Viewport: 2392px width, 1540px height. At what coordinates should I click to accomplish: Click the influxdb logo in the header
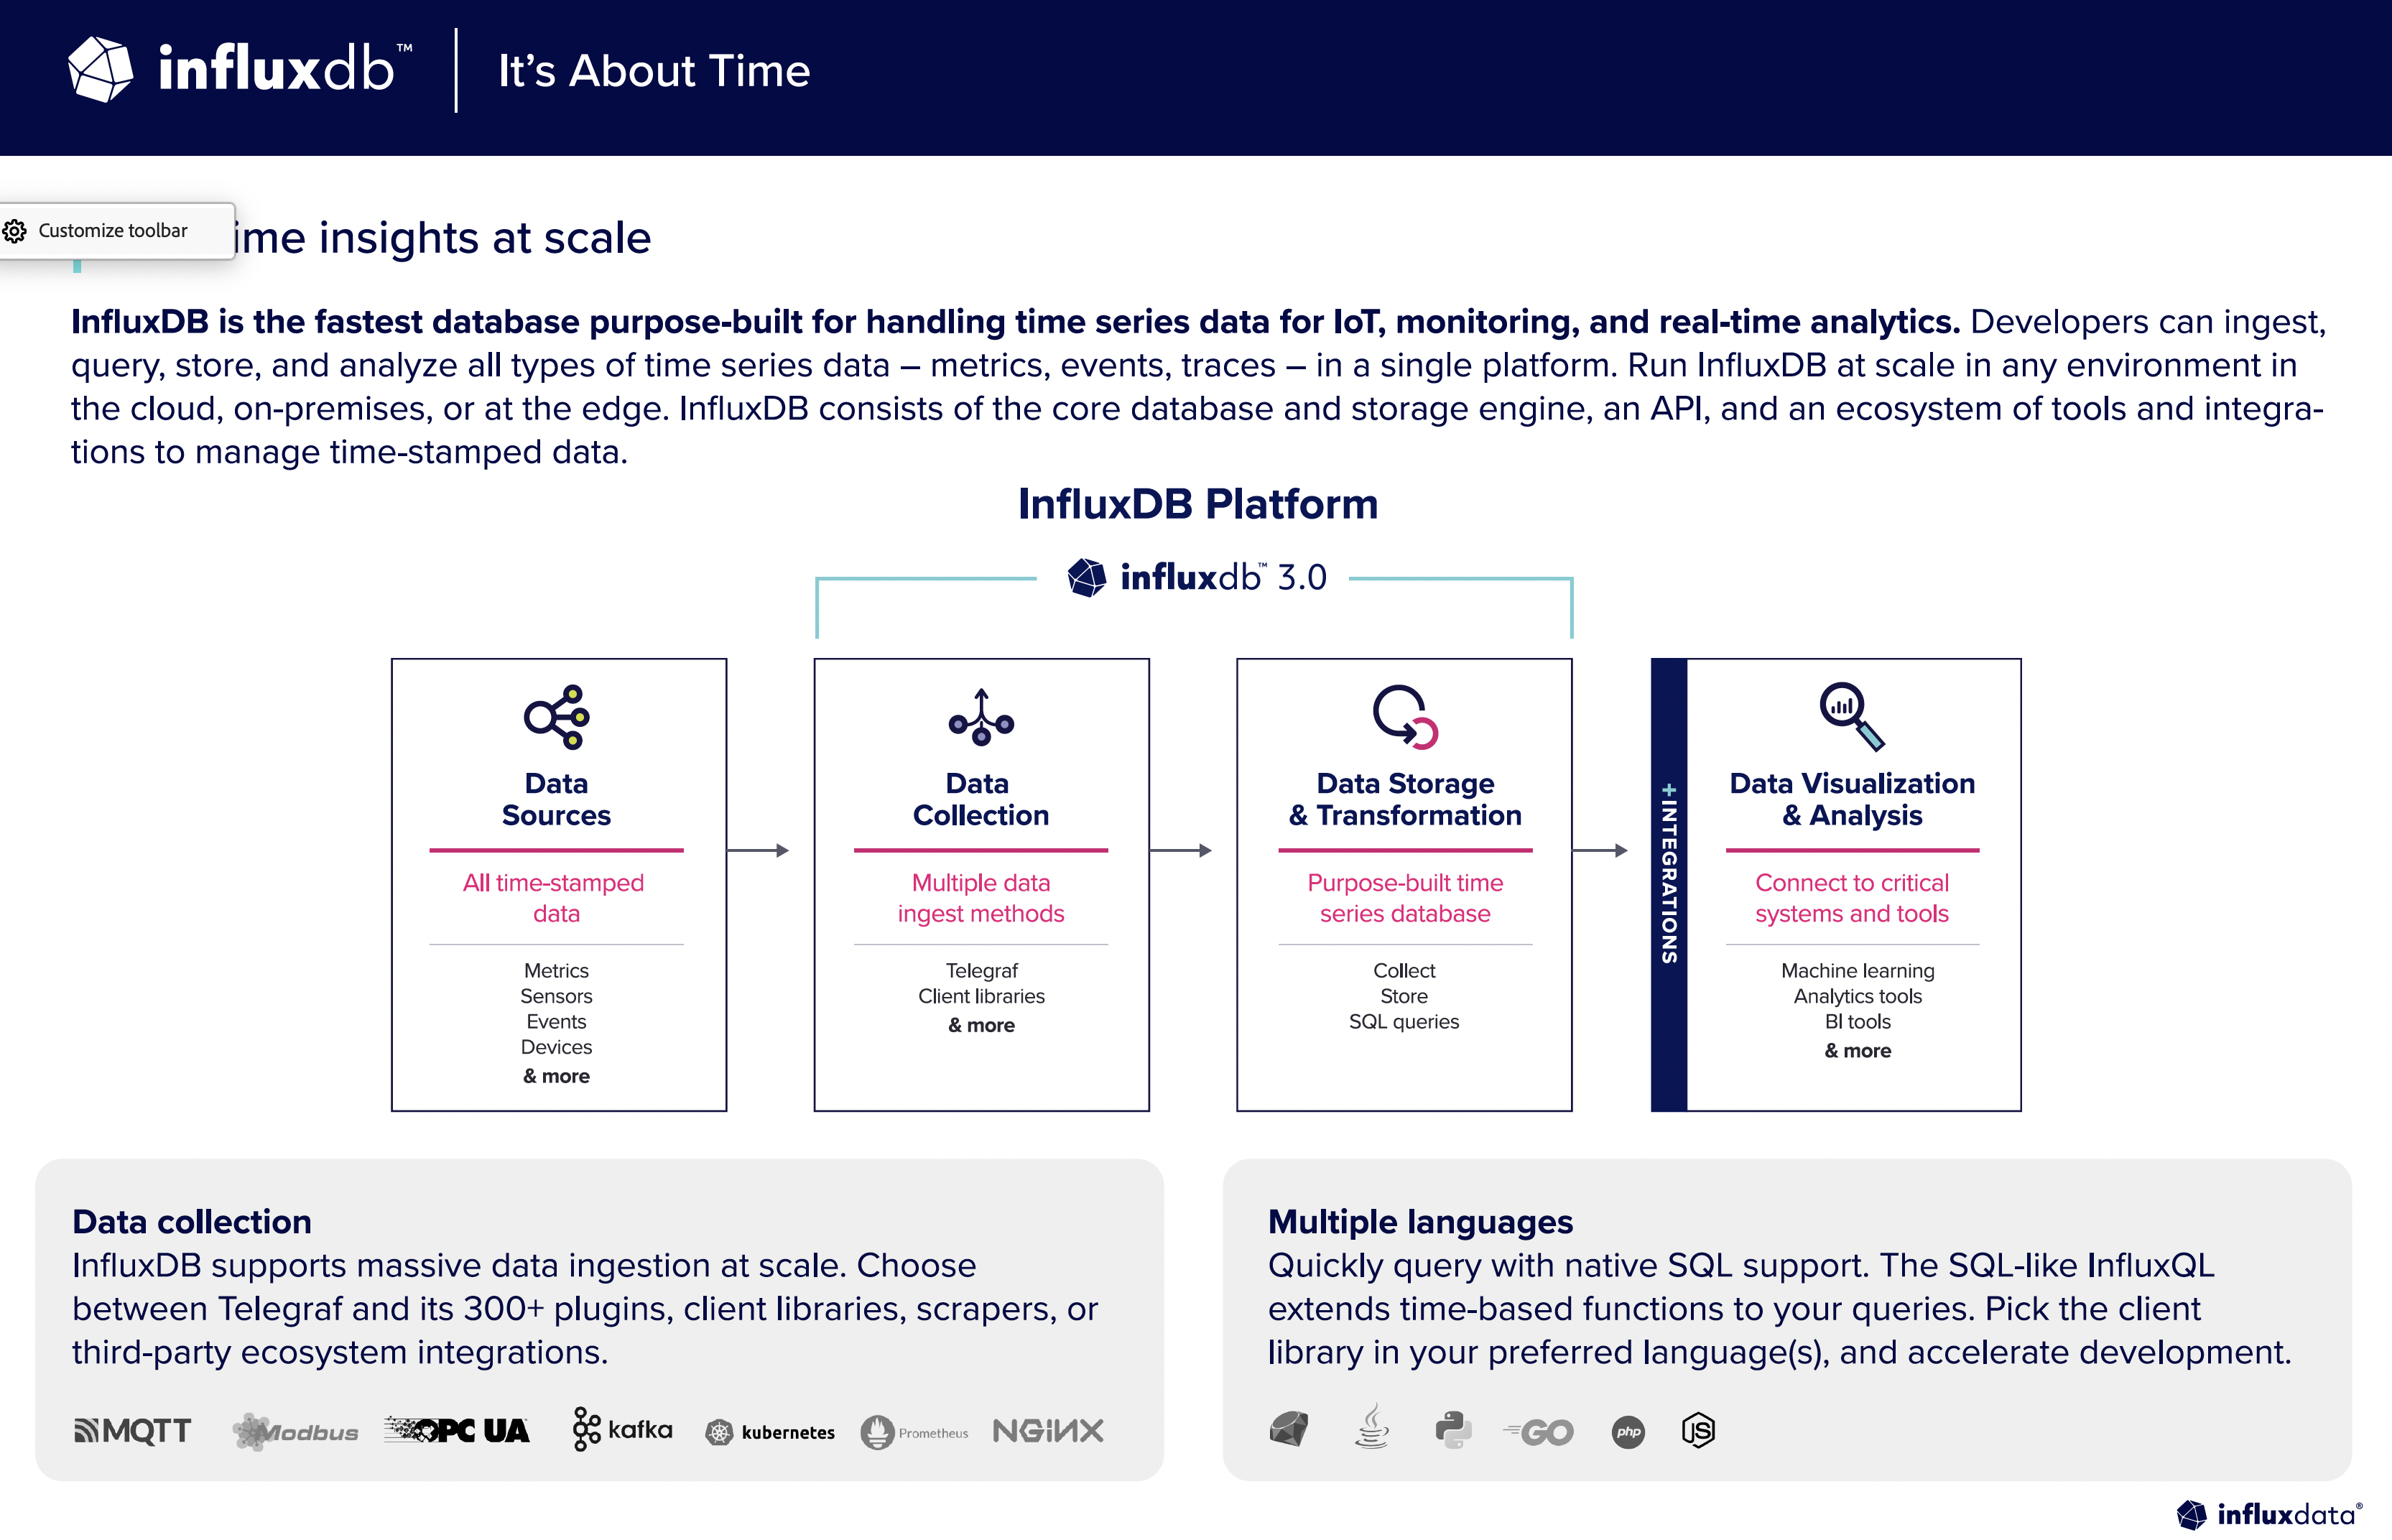pos(240,69)
